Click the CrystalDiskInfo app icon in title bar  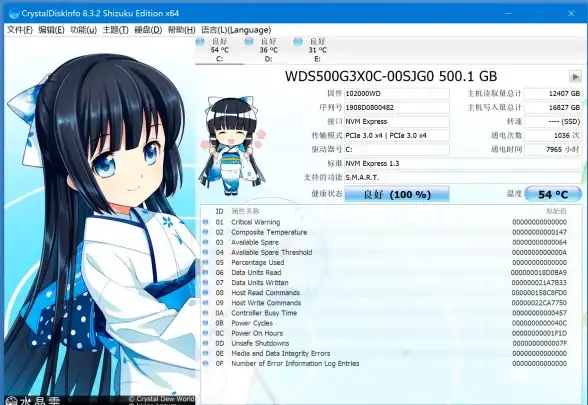(14, 14)
